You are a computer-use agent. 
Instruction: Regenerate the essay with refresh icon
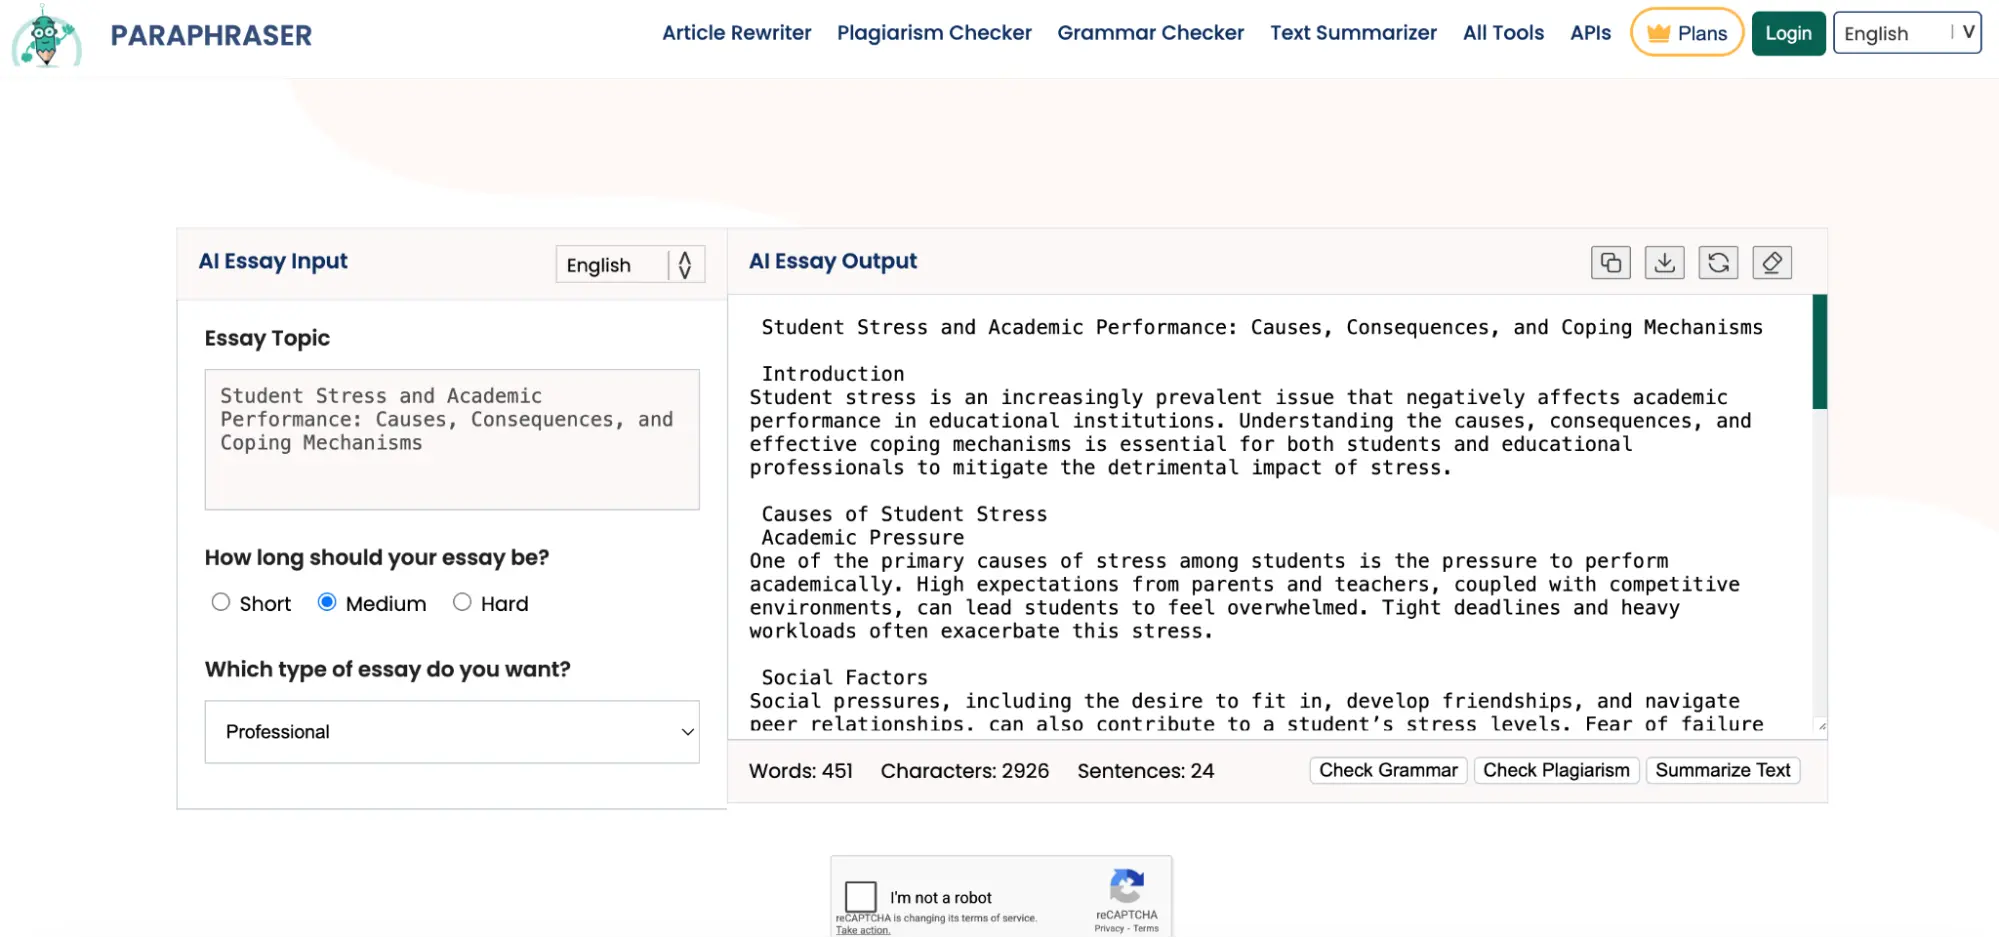(x=1718, y=263)
